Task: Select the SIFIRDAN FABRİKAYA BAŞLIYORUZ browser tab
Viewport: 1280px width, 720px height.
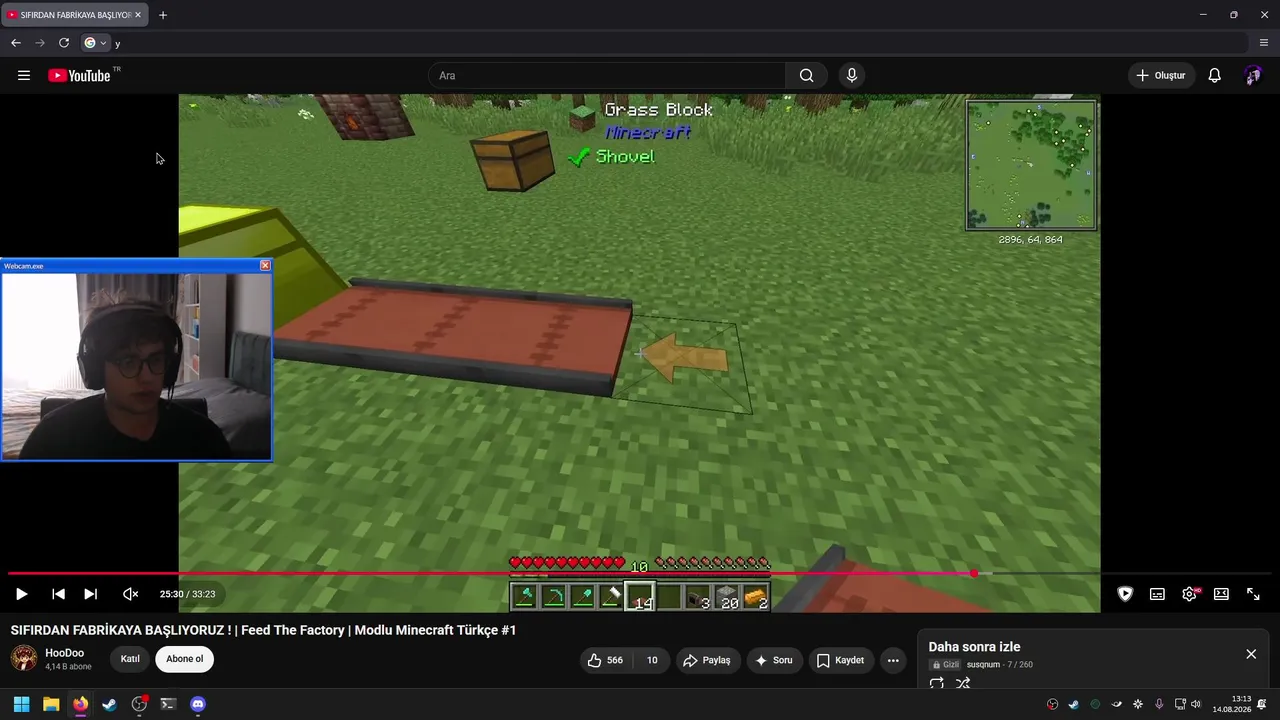Action: pos(75,15)
